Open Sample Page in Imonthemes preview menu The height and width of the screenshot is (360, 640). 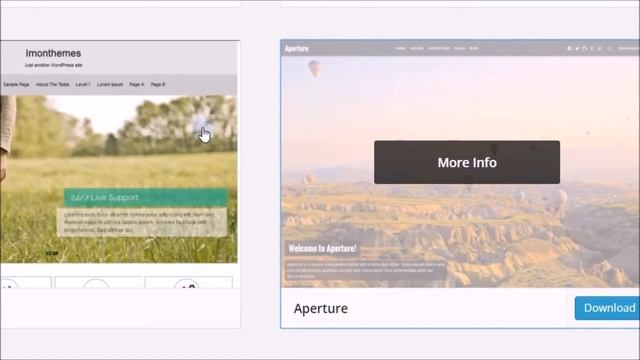16,84
